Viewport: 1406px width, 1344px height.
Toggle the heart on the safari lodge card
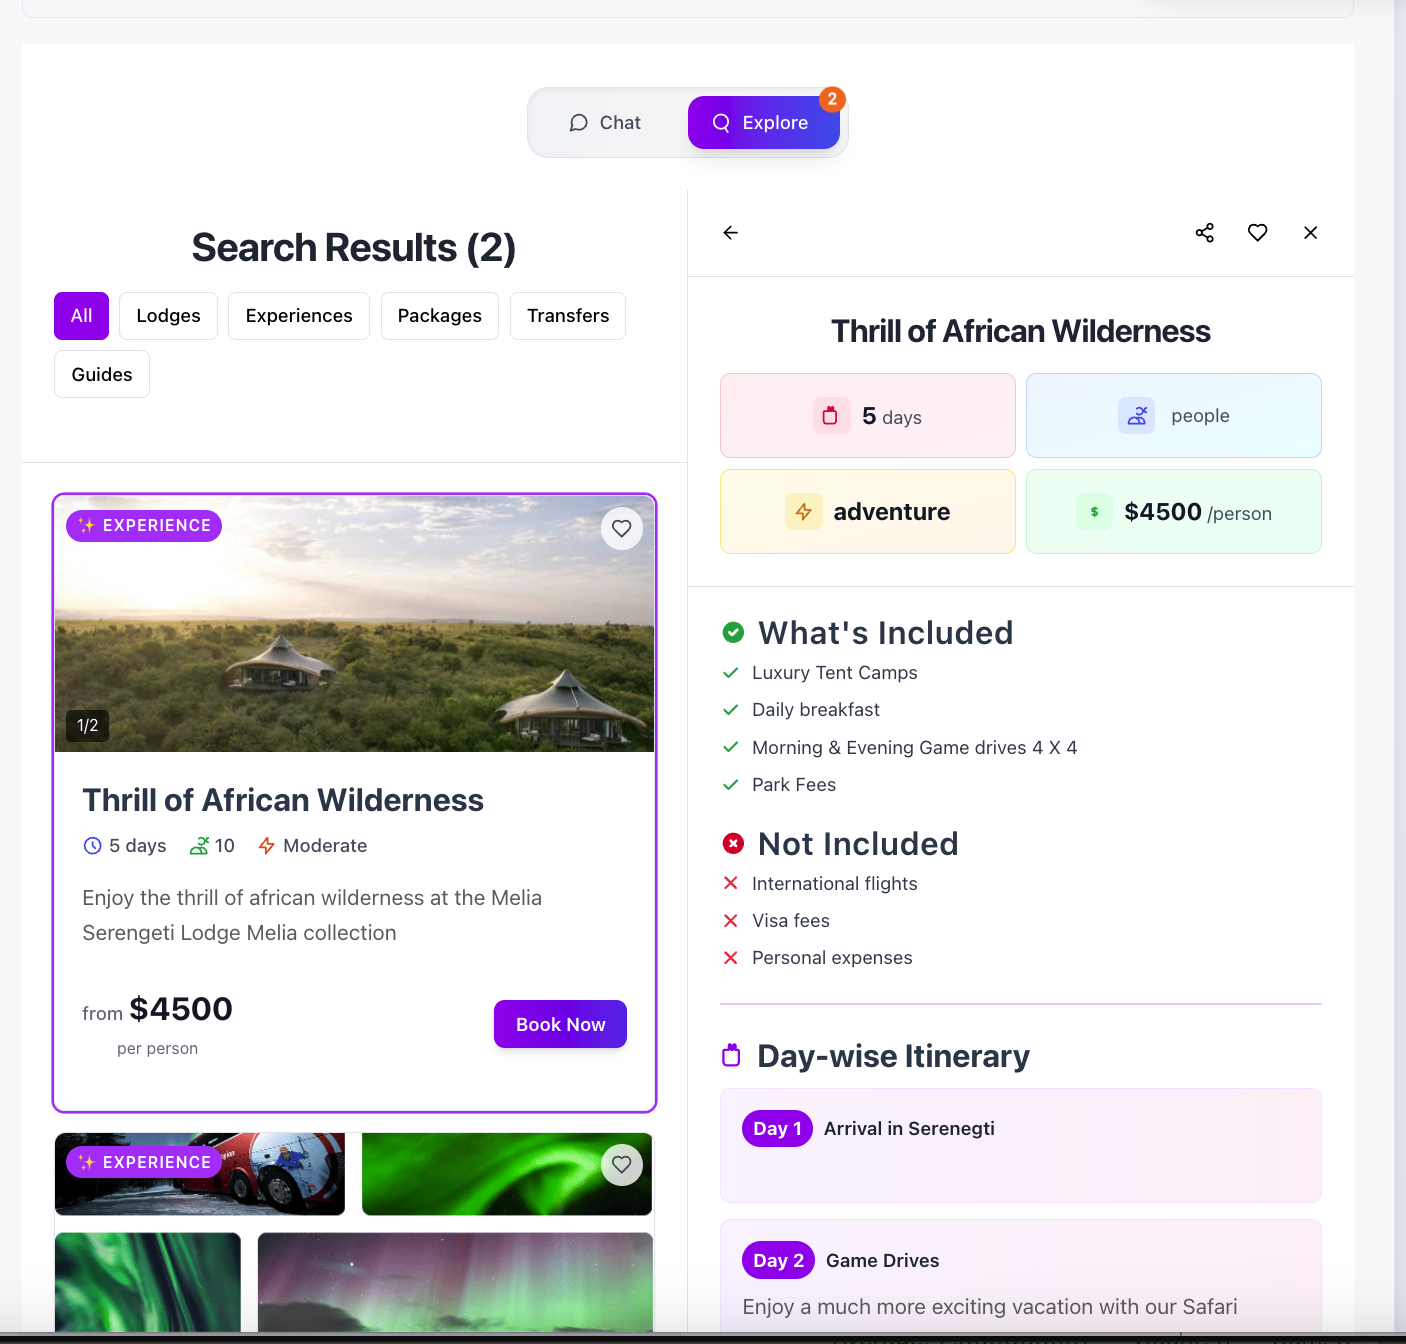621,528
